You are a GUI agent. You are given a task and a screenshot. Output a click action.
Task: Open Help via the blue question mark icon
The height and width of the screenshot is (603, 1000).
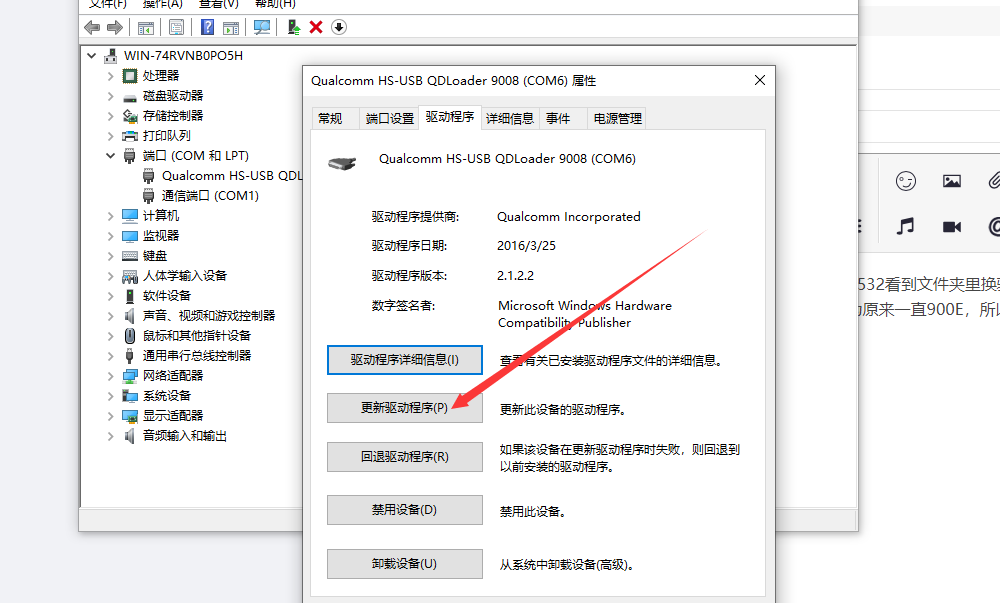pos(206,27)
